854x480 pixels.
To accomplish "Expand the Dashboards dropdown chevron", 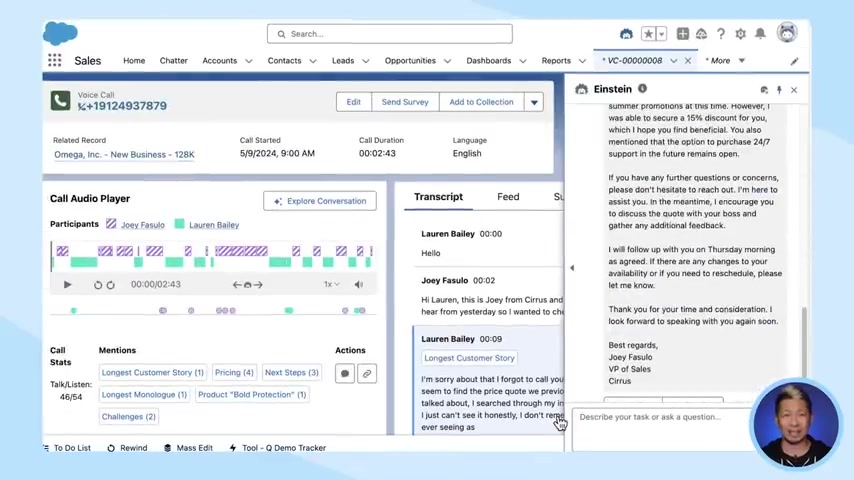I will coord(523,61).
